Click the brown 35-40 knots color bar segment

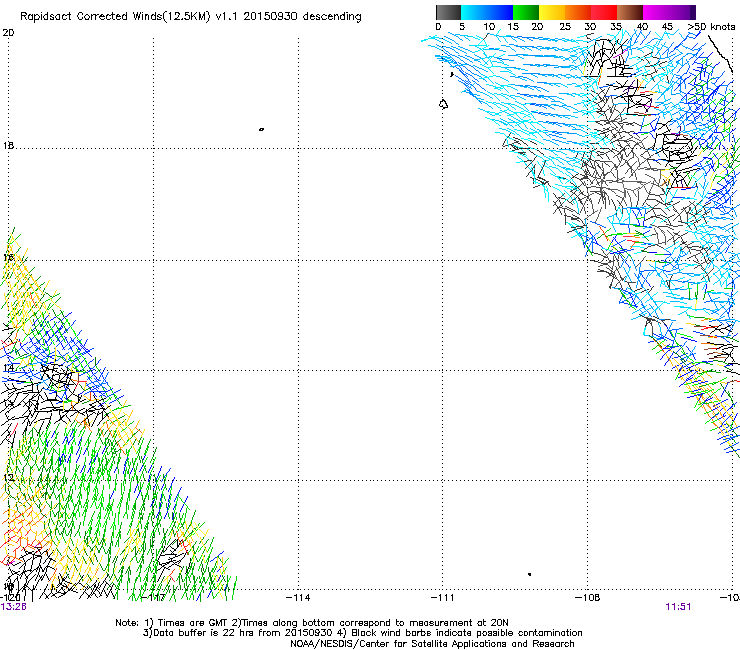pos(630,12)
